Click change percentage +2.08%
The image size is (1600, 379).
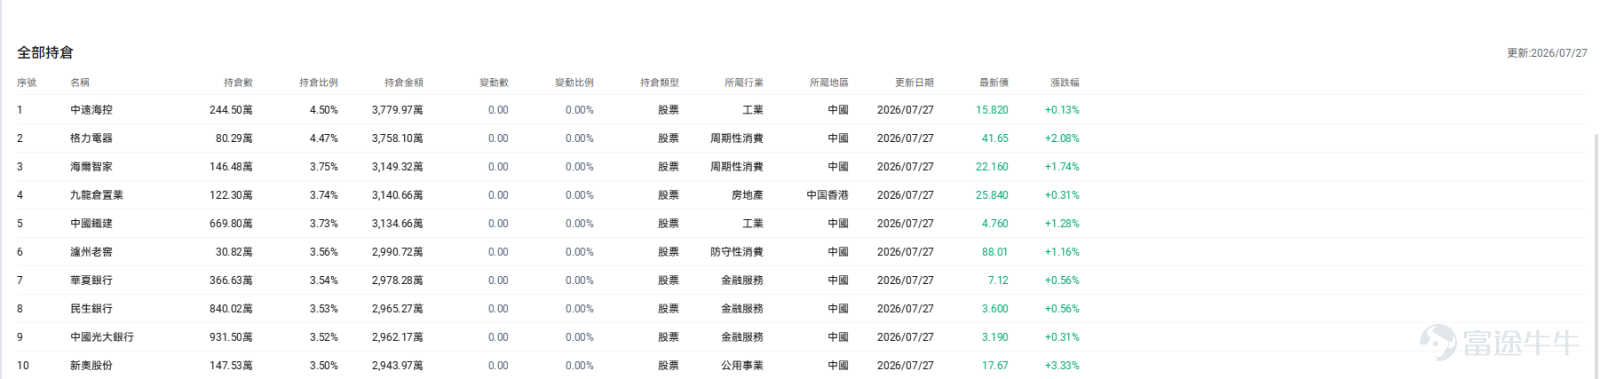(x=1062, y=138)
